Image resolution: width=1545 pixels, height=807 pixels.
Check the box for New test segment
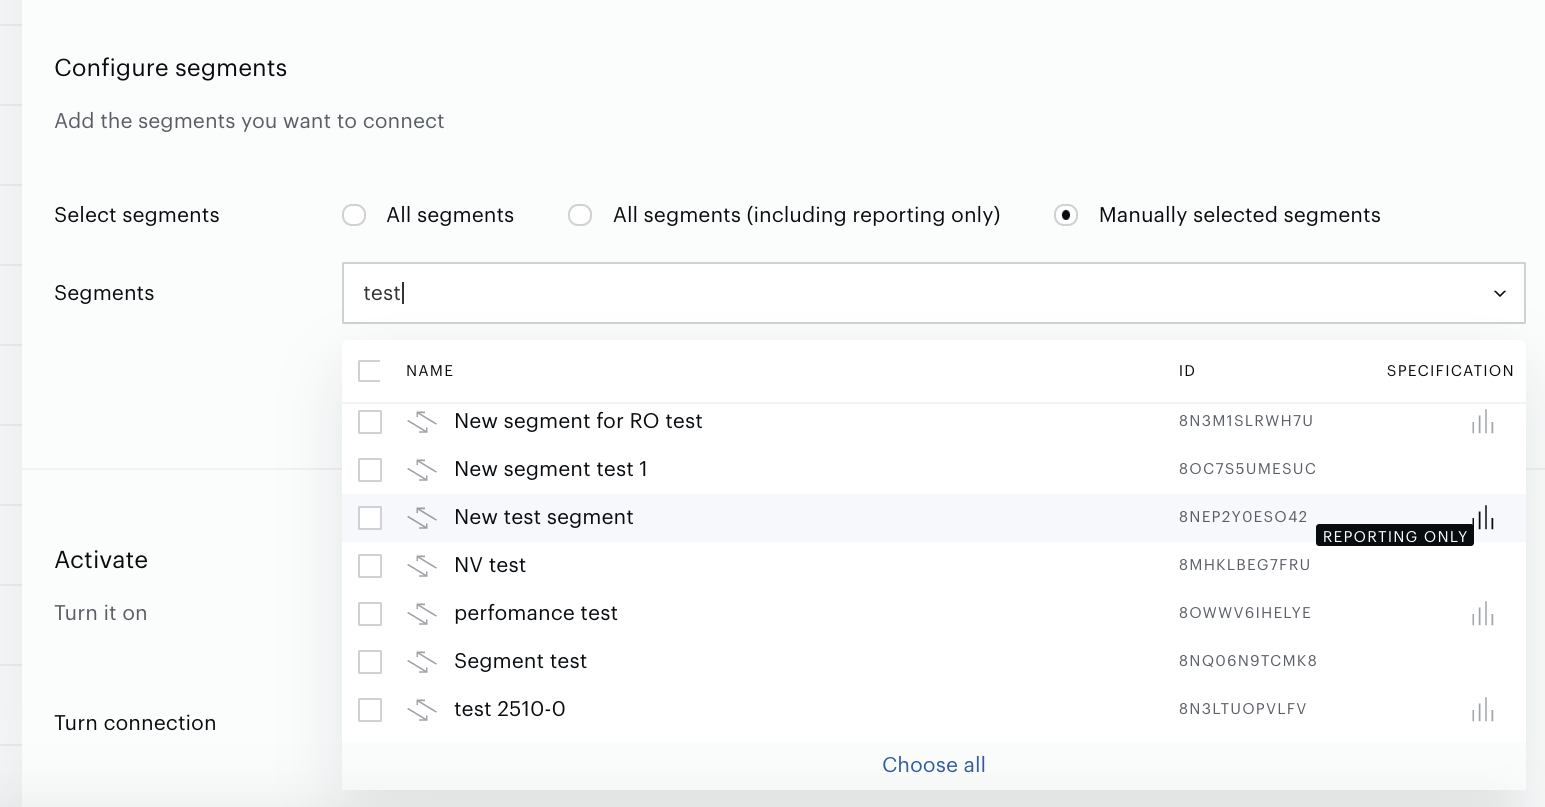(370, 518)
